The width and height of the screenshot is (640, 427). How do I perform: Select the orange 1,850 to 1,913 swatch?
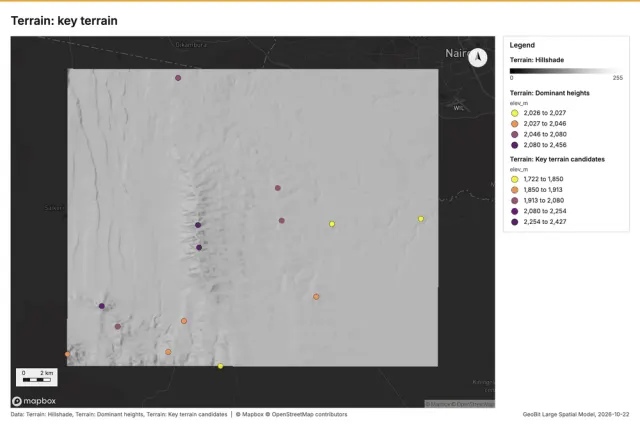click(x=515, y=190)
